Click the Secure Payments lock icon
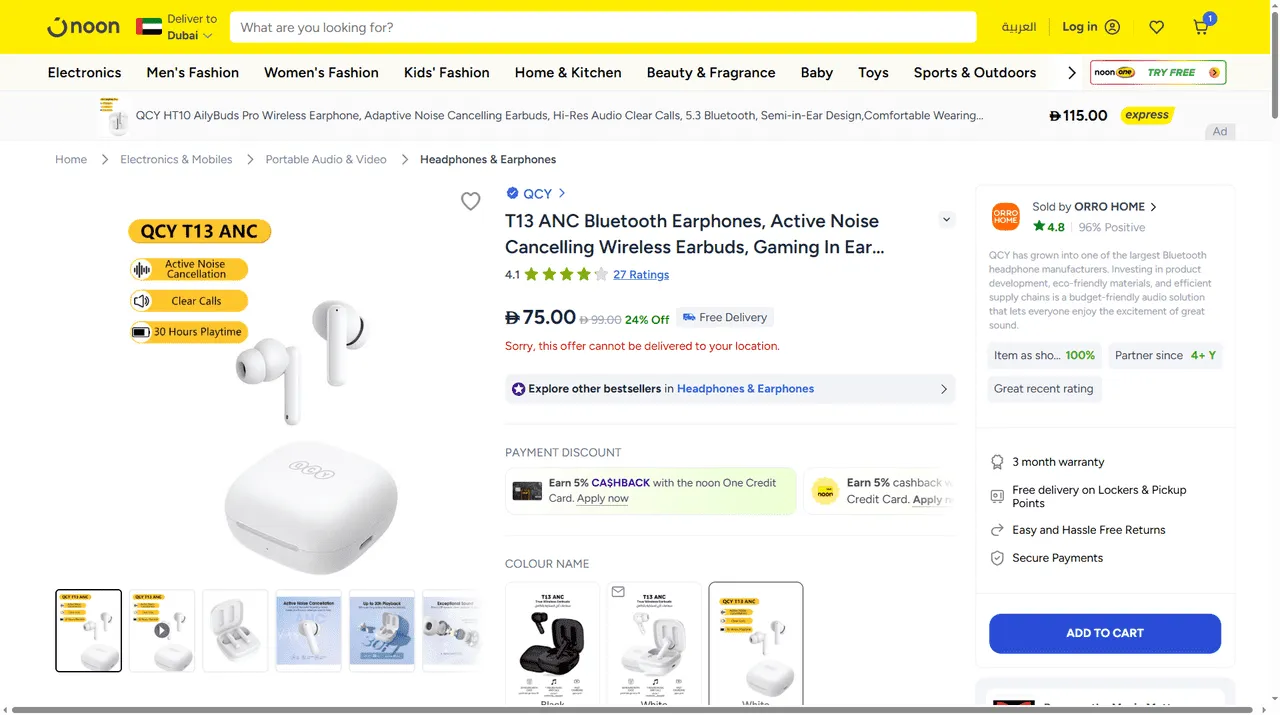This screenshot has width=1280, height=715. pyautogui.click(x=995, y=558)
